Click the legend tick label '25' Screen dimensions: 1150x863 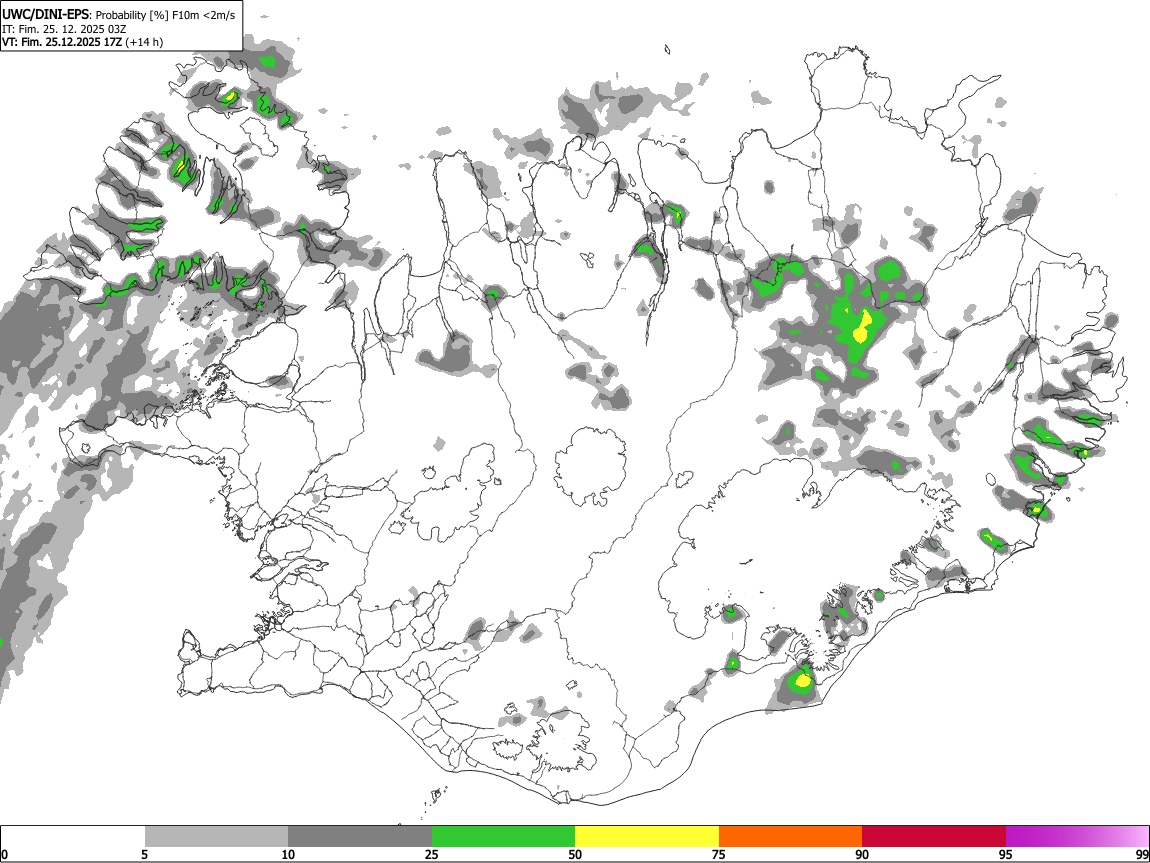coord(432,854)
